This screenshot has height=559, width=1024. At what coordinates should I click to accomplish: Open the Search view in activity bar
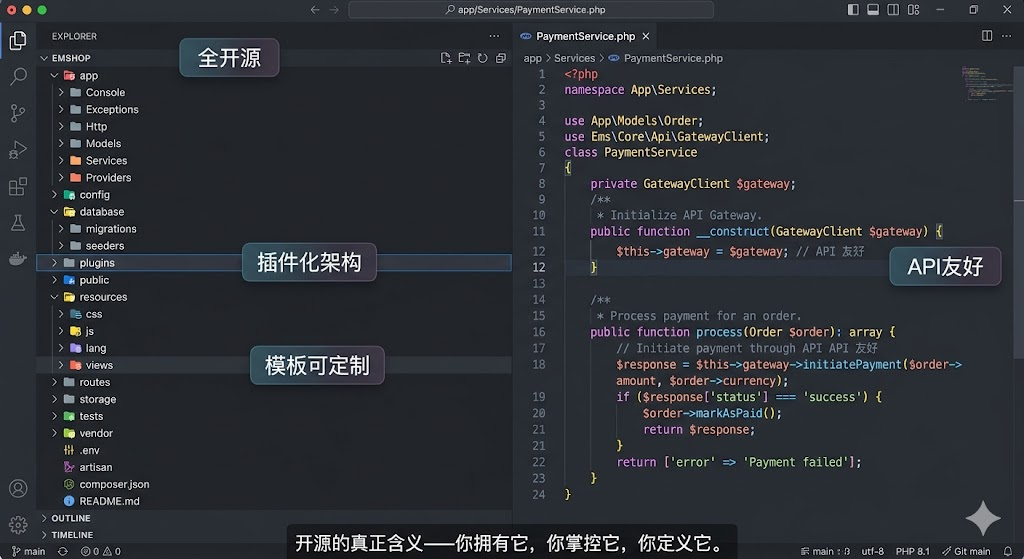18,77
